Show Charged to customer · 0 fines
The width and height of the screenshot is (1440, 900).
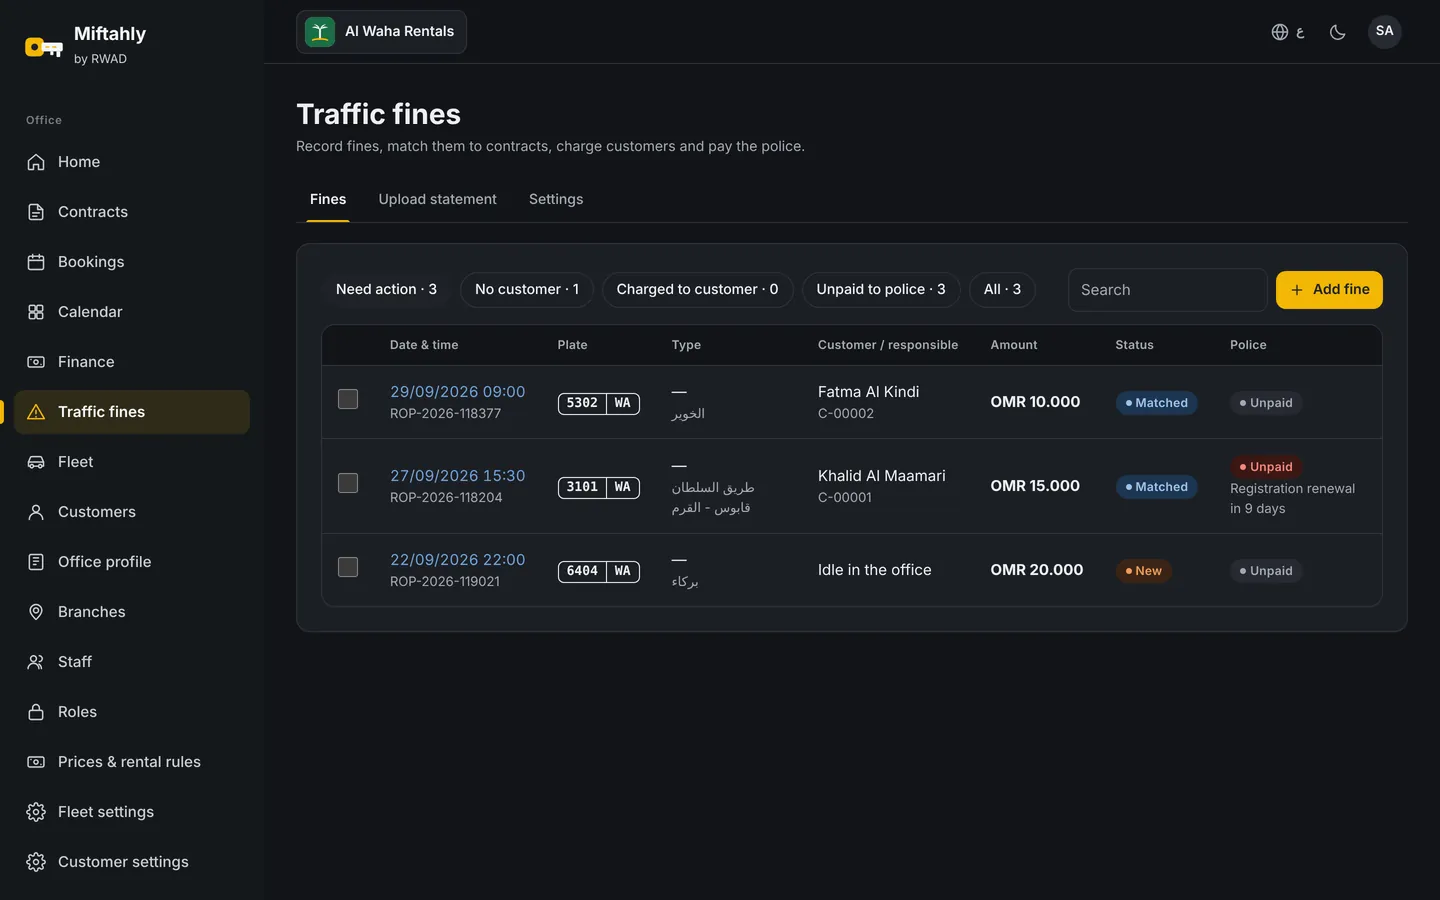coord(697,290)
